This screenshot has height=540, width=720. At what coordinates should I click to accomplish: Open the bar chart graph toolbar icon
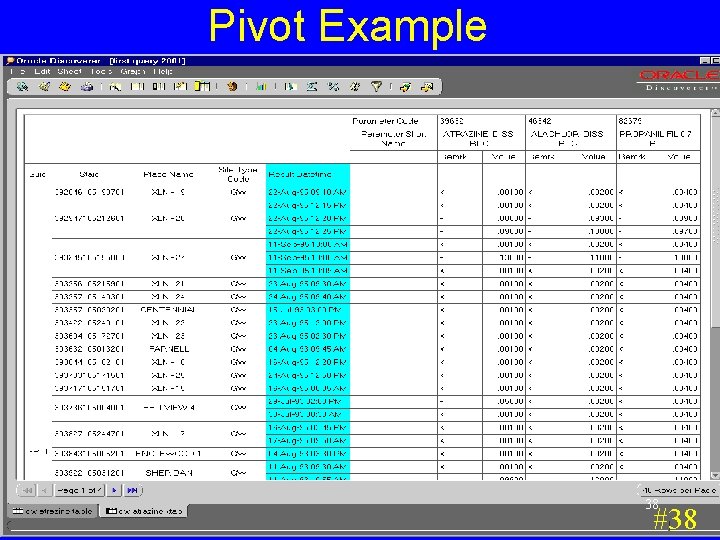261,86
